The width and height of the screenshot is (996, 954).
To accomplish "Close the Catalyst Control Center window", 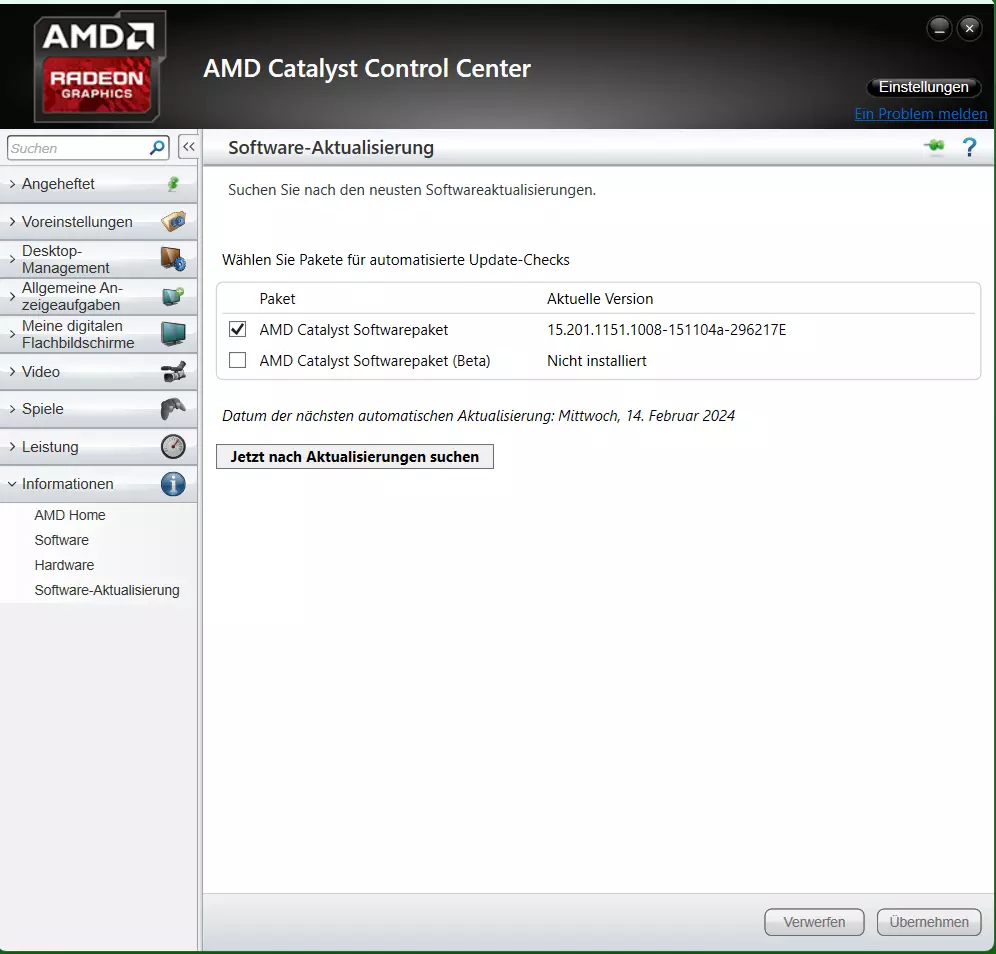I will 969,29.
